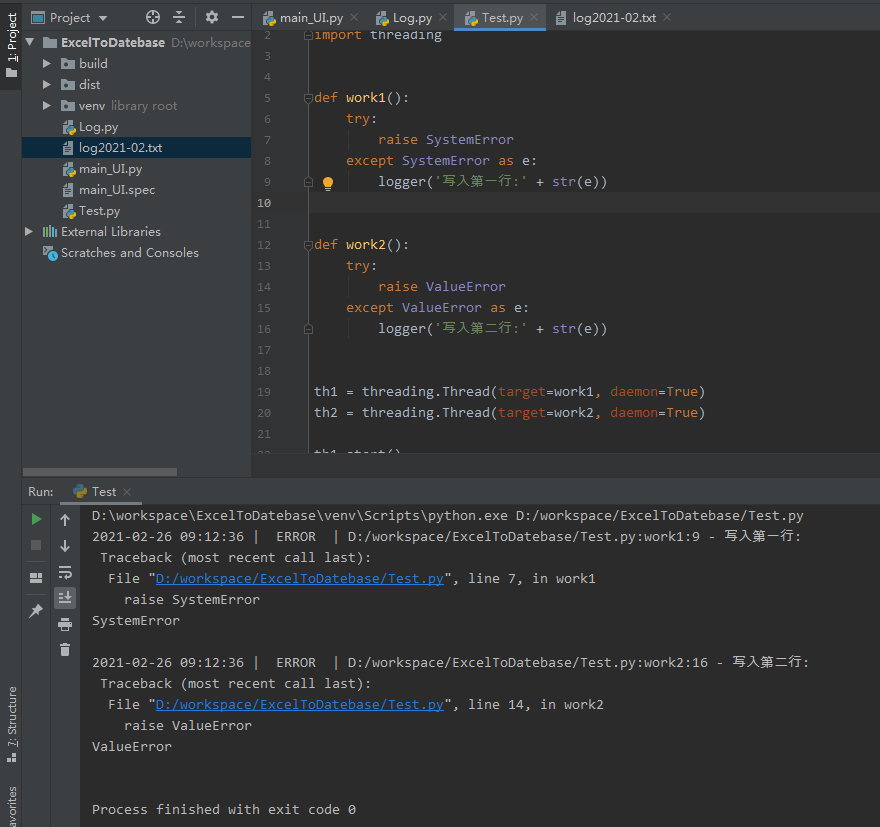Viewport: 880px width, 827px height.
Task: Open the Test.py link in work2 traceback
Action: point(299,704)
